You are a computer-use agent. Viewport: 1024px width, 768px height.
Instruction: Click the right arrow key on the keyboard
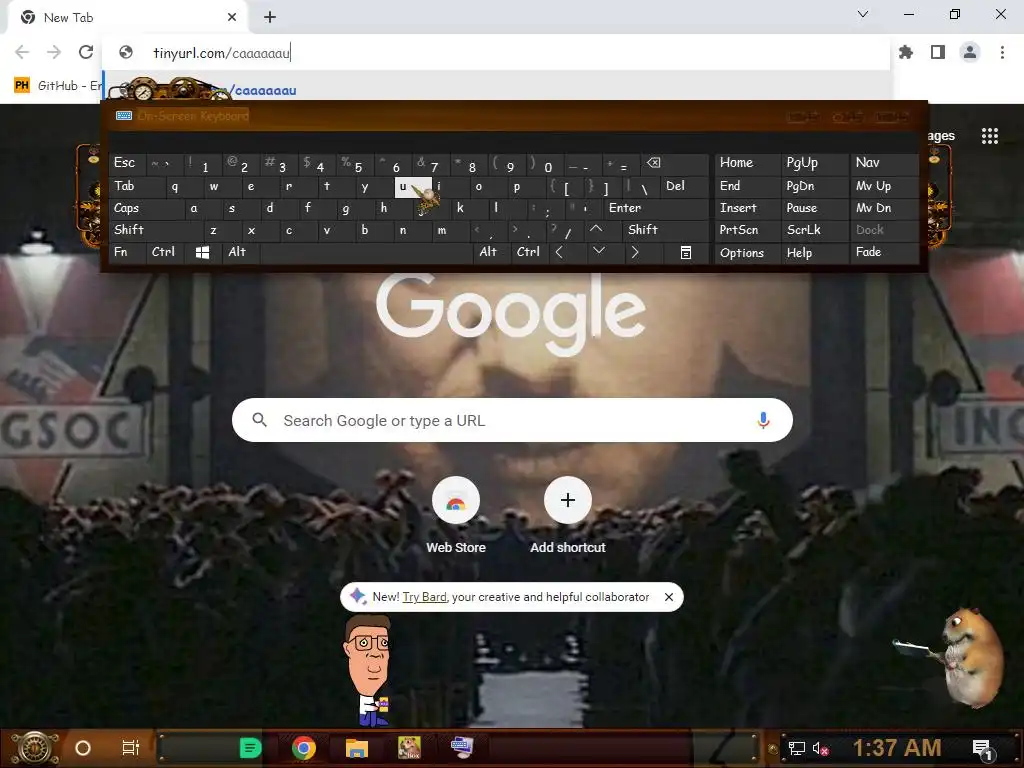635,252
